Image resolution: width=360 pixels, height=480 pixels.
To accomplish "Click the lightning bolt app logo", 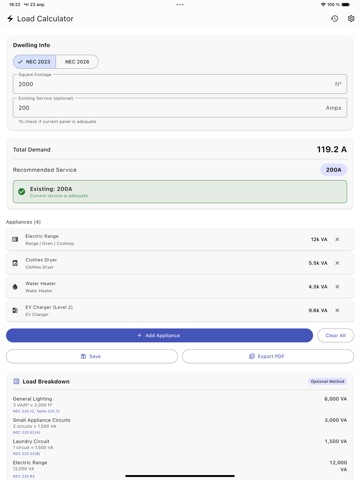I will 10,19.
